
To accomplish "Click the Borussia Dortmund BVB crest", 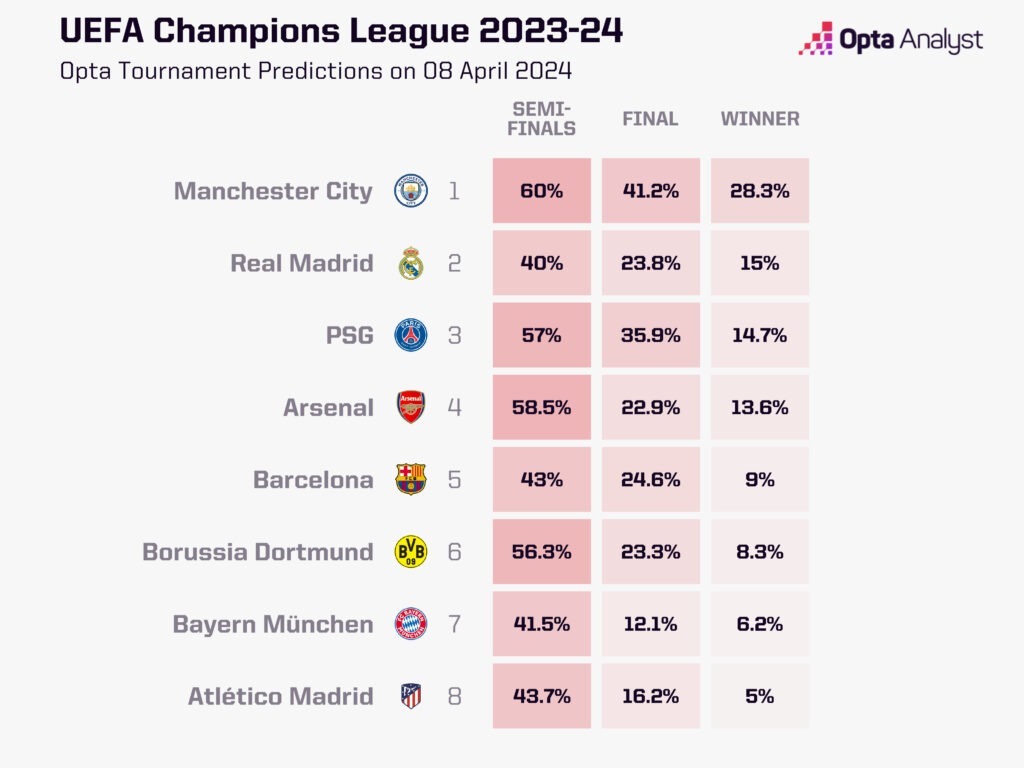I will 411,551.
